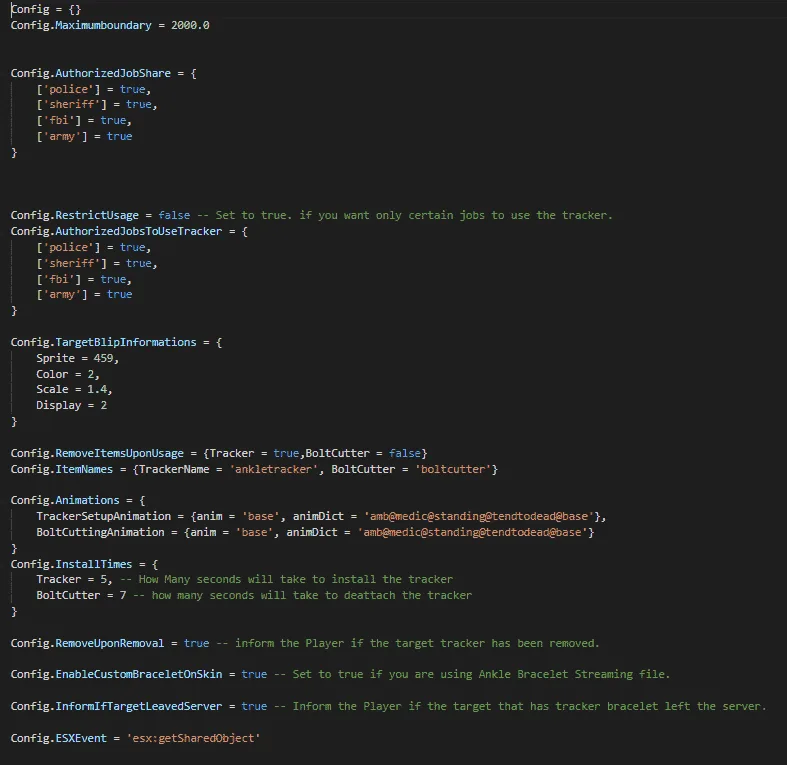Click the Scale value 1.4

click(100, 389)
